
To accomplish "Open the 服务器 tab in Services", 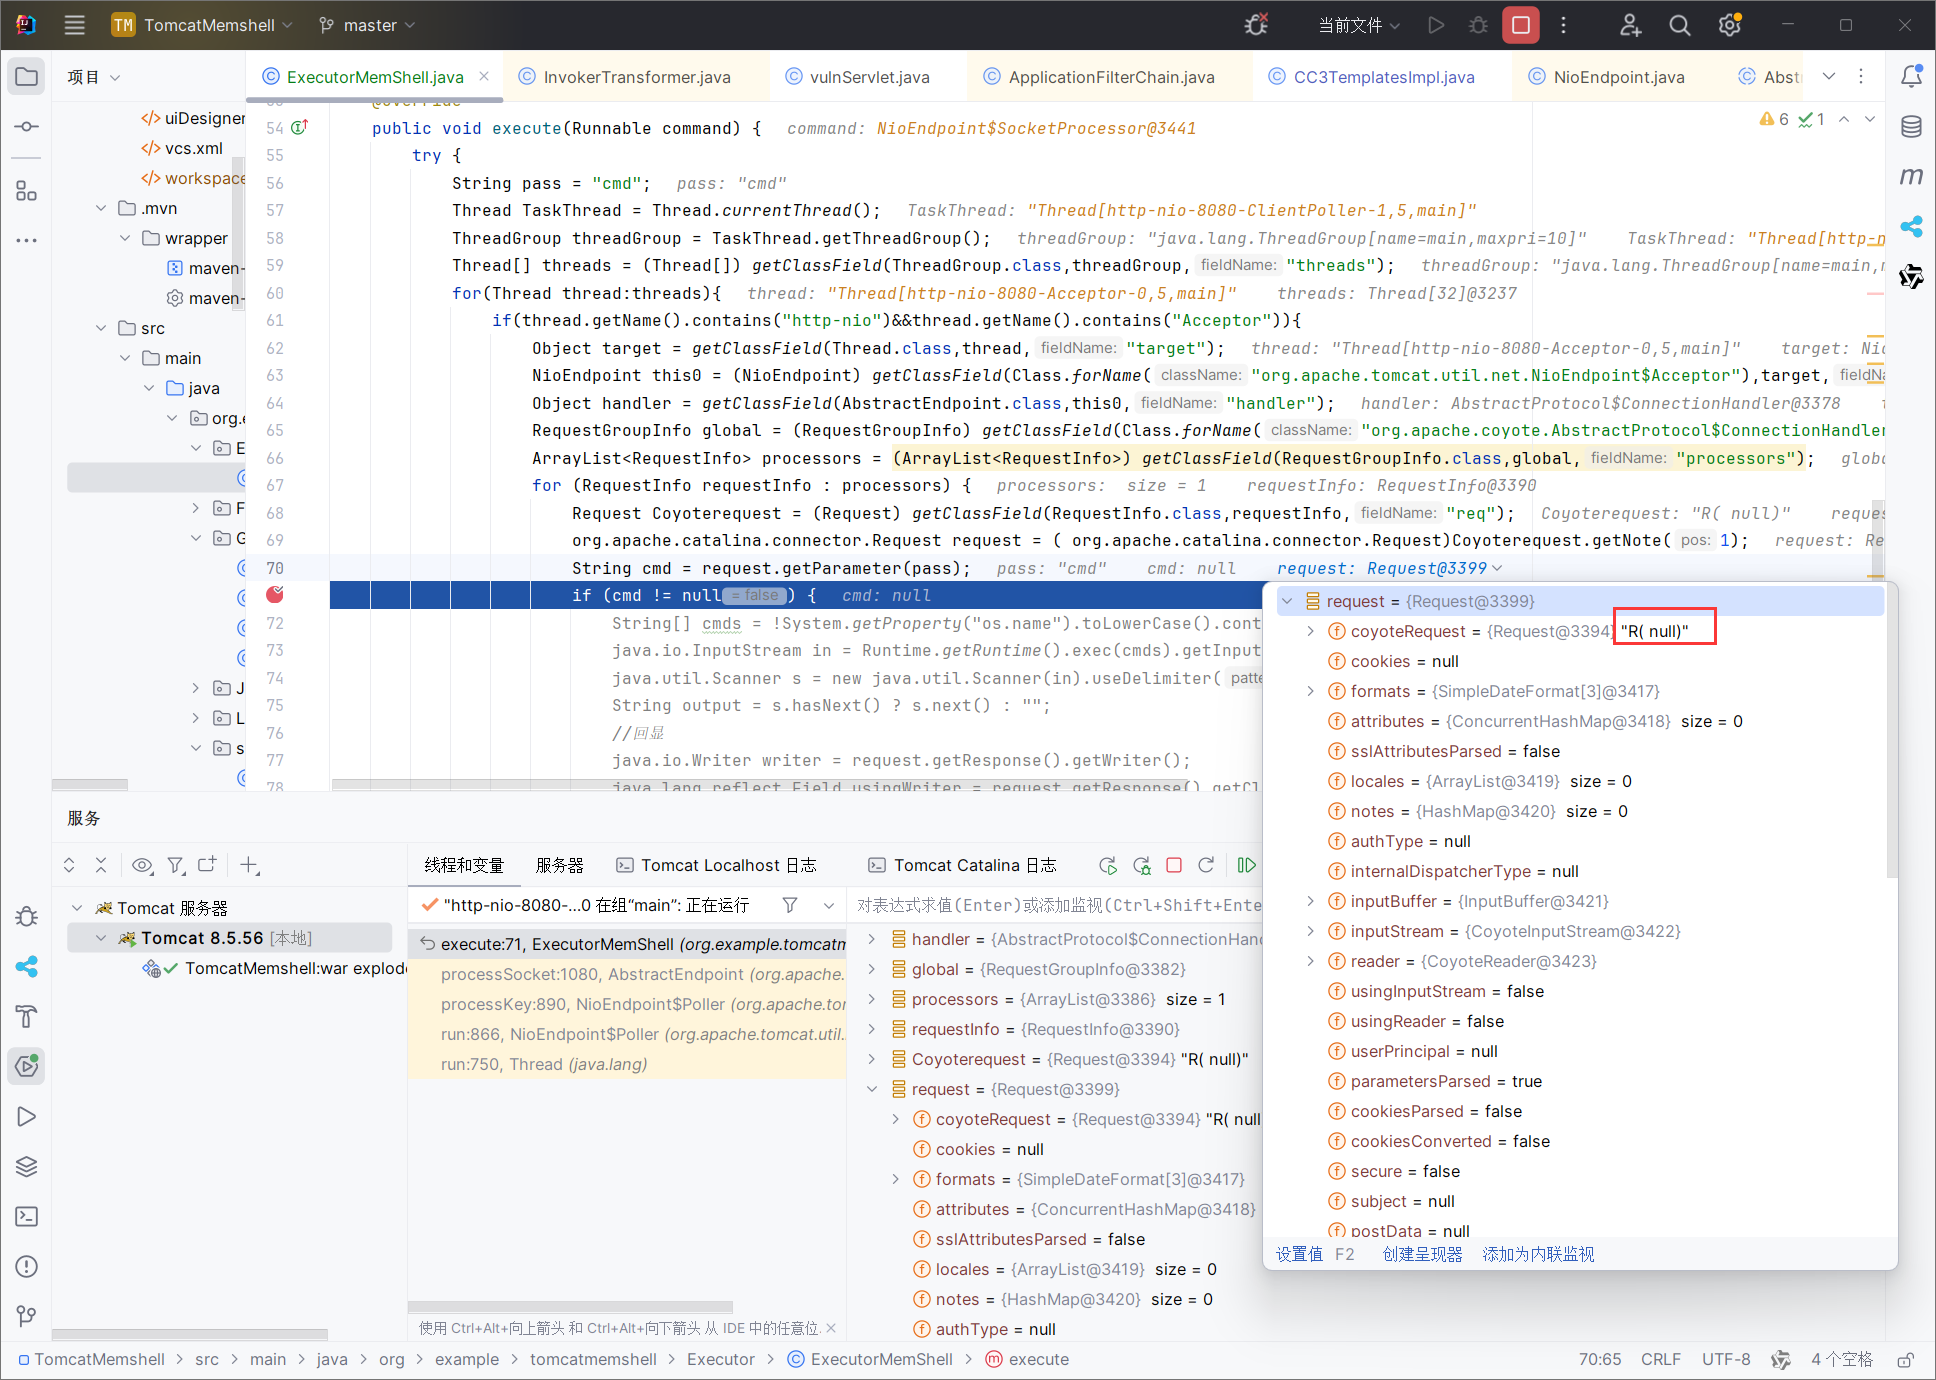I will pos(559,865).
